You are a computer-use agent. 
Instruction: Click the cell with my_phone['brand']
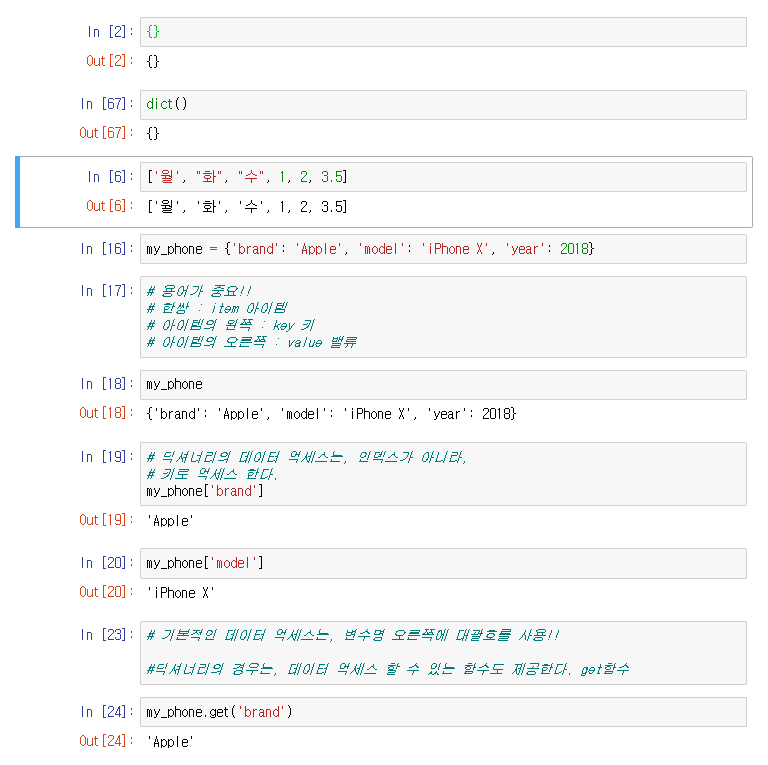click(443, 474)
